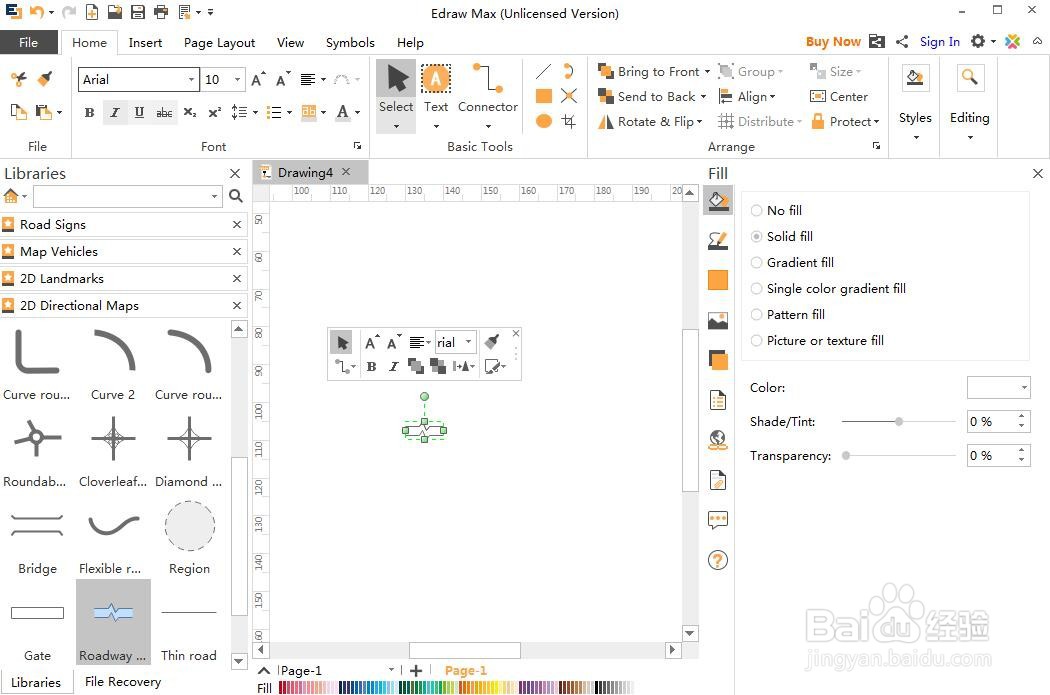Open the Arial font name dropdown
This screenshot has height=695, width=1050.
pyautogui.click(x=192, y=79)
